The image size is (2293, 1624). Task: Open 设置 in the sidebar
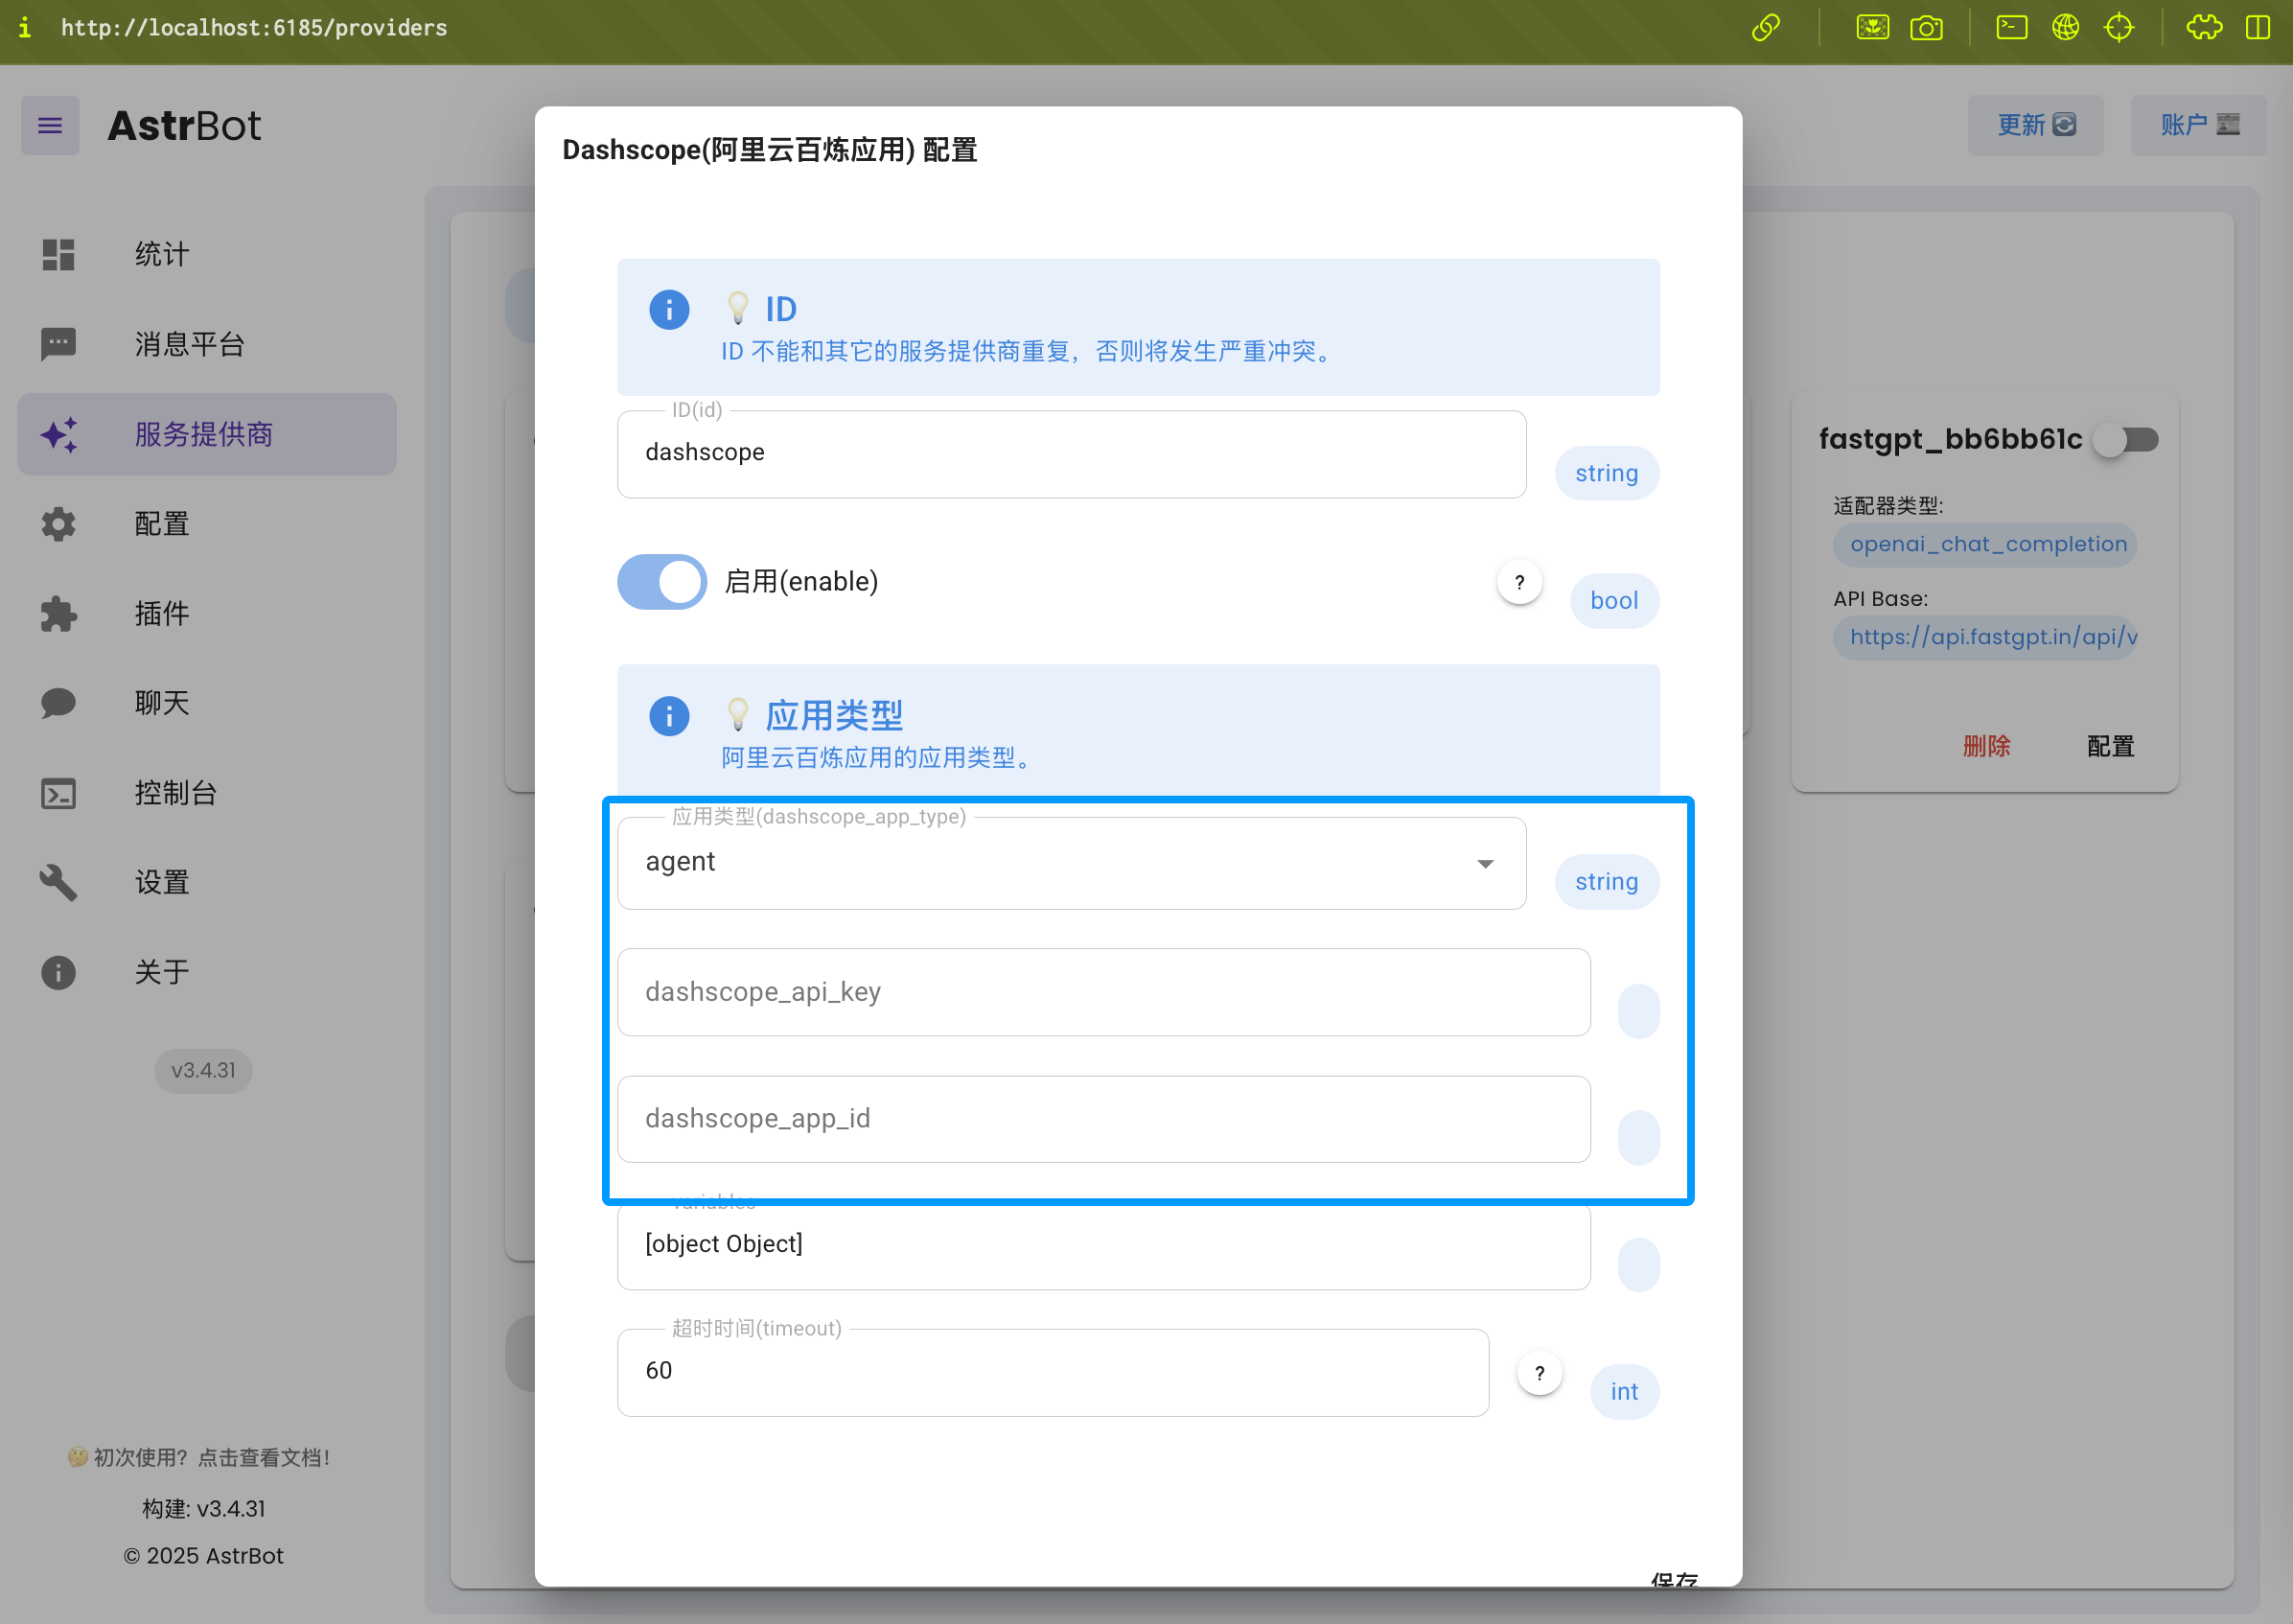click(207, 882)
